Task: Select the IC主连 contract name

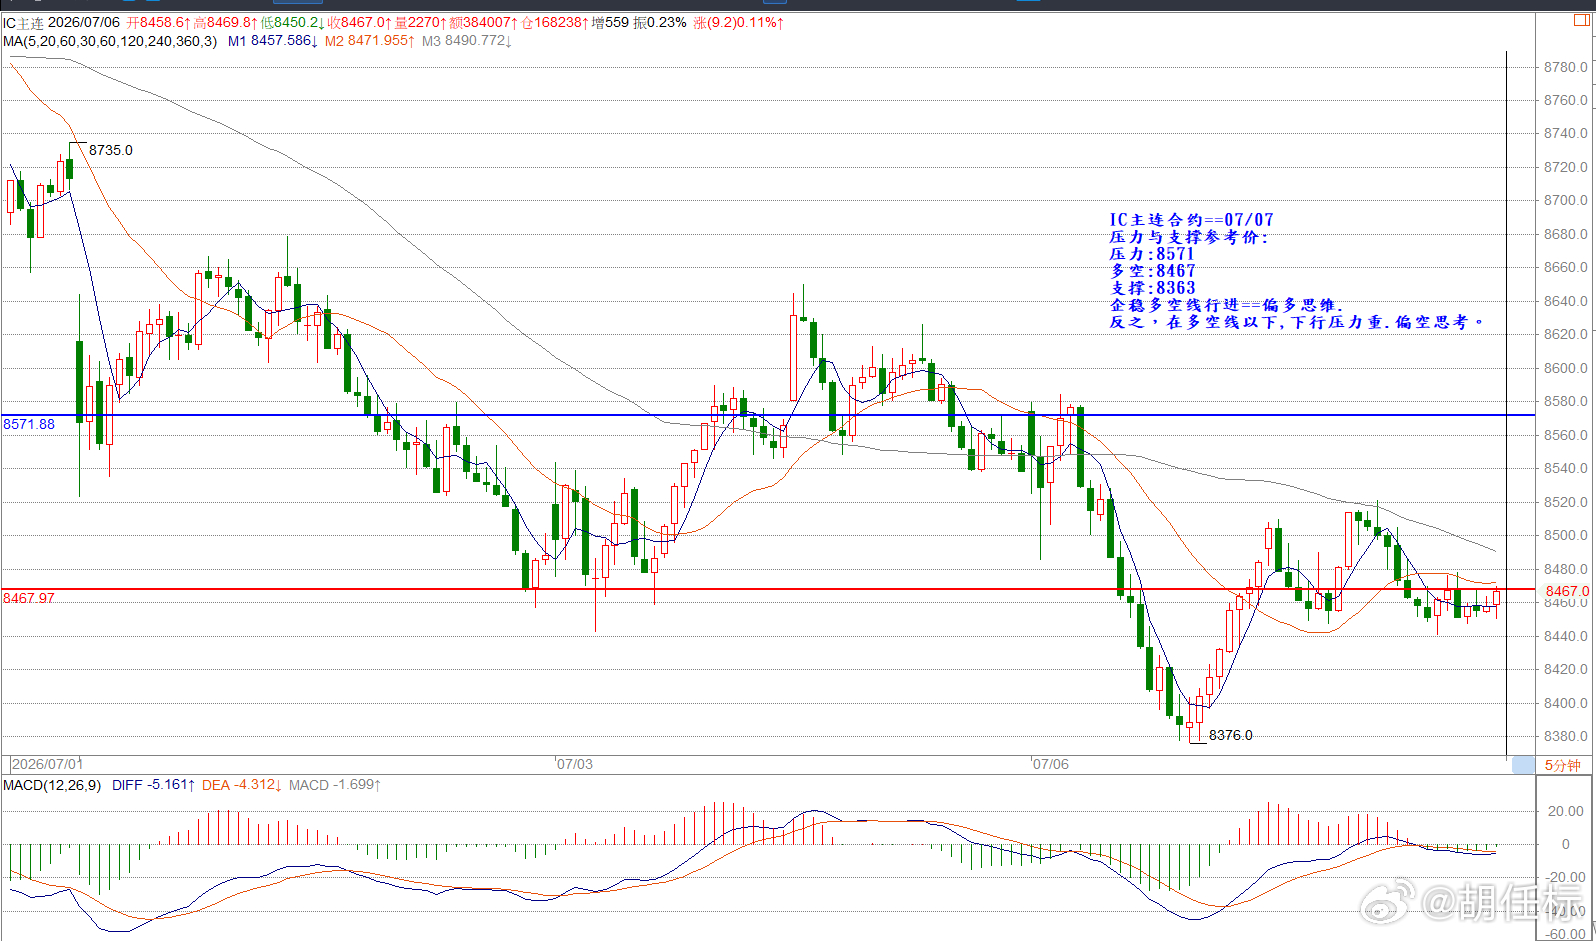Action: [23, 22]
